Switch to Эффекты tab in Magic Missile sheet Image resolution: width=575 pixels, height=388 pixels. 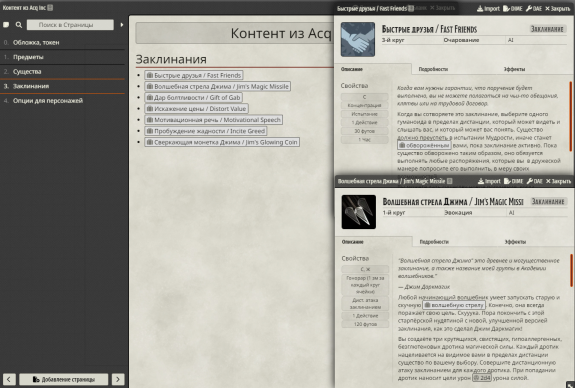pos(515,242)
